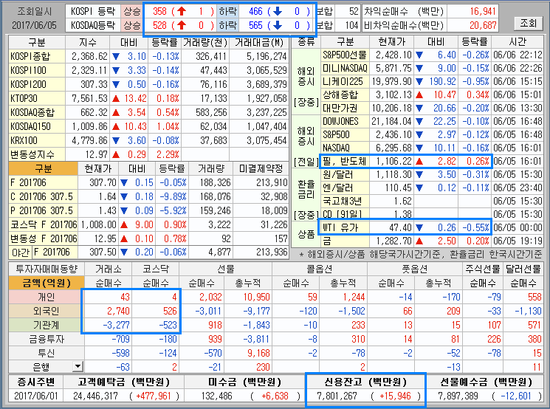Select the DOWJONES row label
550x409 pixels.
pos(345,121)
